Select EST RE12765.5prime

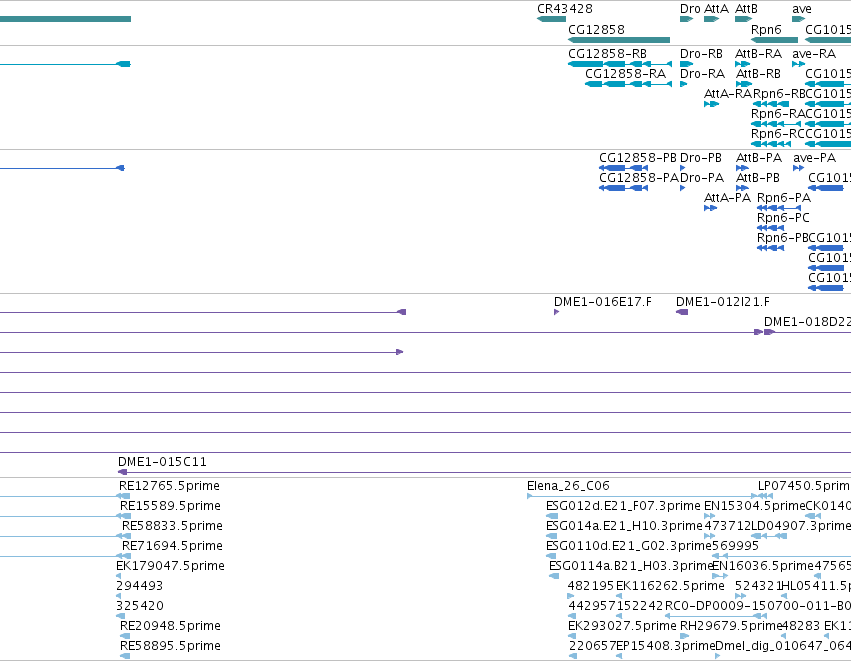[169, 486]
